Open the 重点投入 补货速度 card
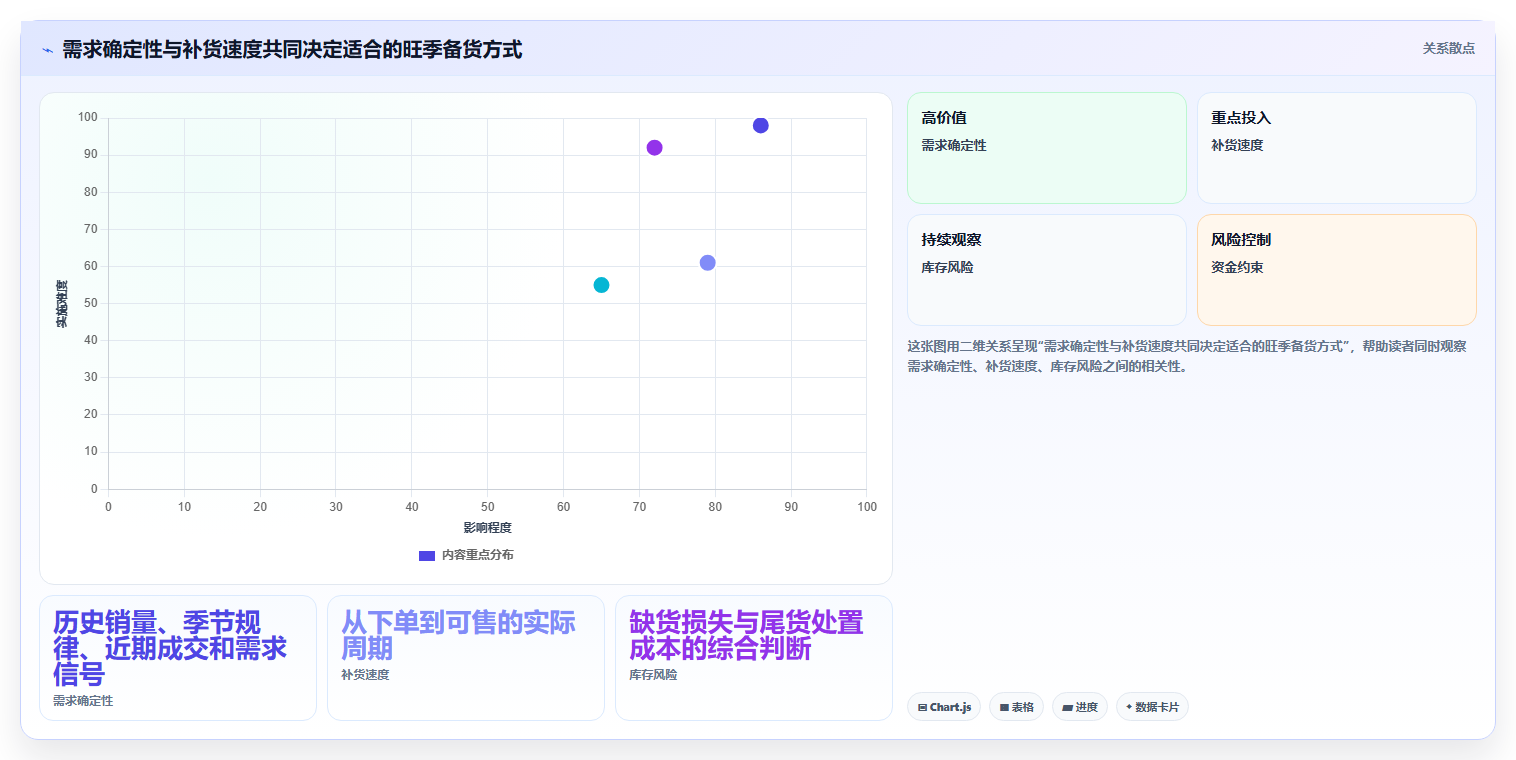Viewport: 1516px width, 760px height. pyautogui.click(x=1336, y=148)
